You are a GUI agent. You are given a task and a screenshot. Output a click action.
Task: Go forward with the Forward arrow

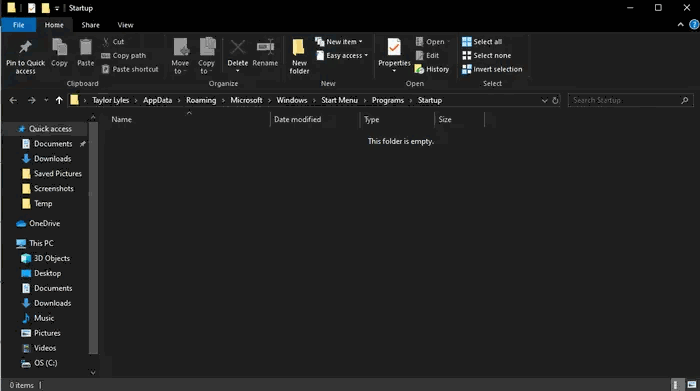31,100
